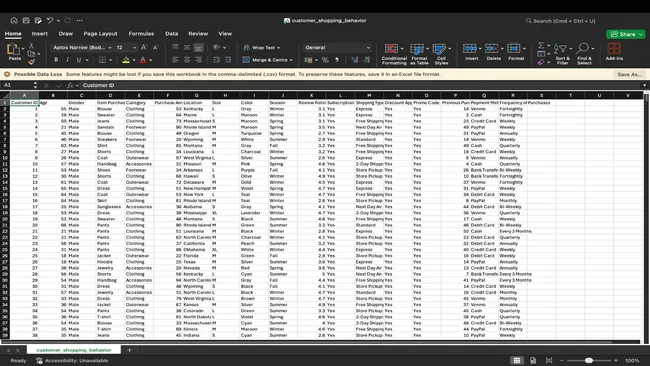Image resolution: width=650 pixels, height=366 pixels.
Task: Click the Paste clipboard icon
Action: (x=13, y=50)
